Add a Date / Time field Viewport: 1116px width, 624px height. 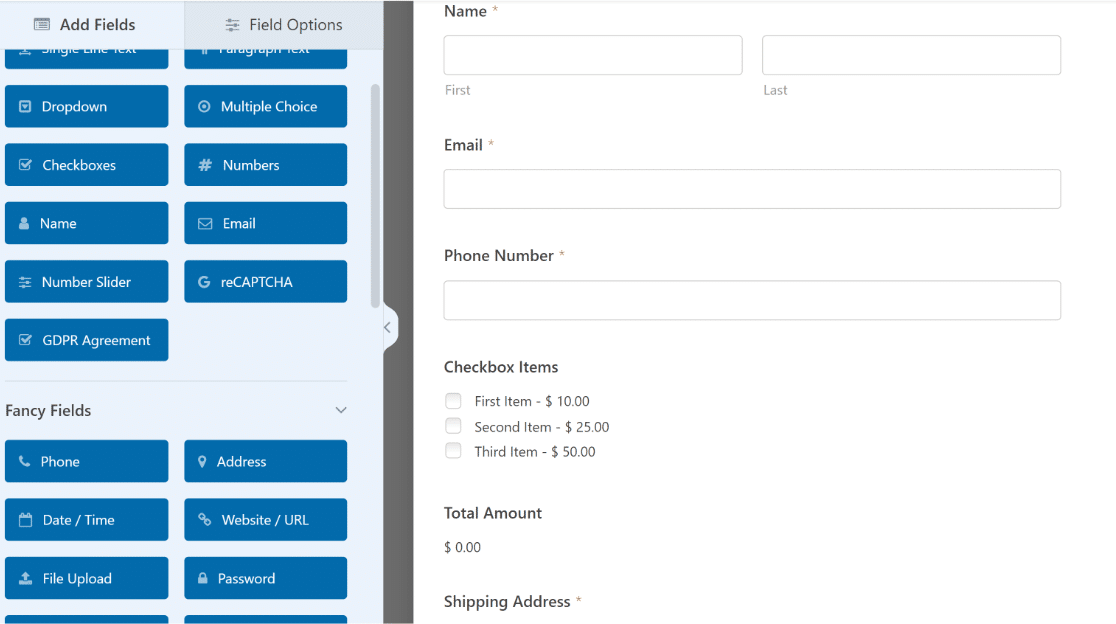tap(86, 519)
